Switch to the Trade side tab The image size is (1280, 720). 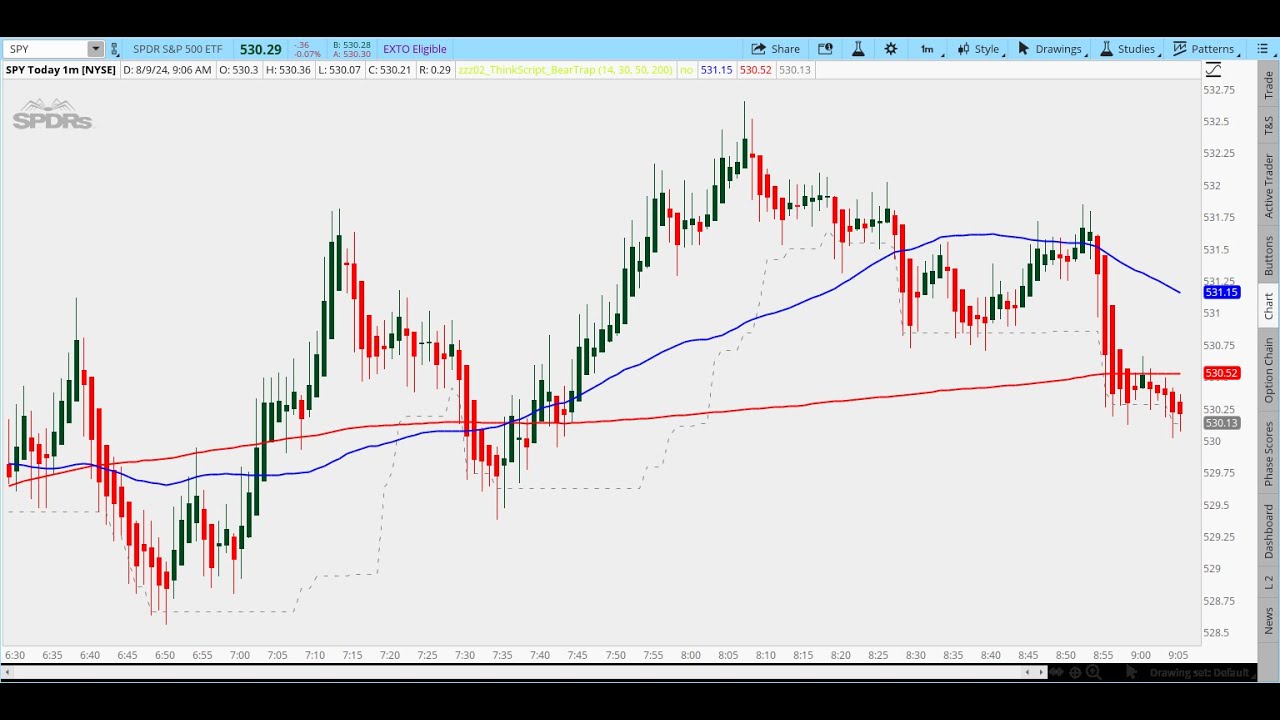(1268, 85)
